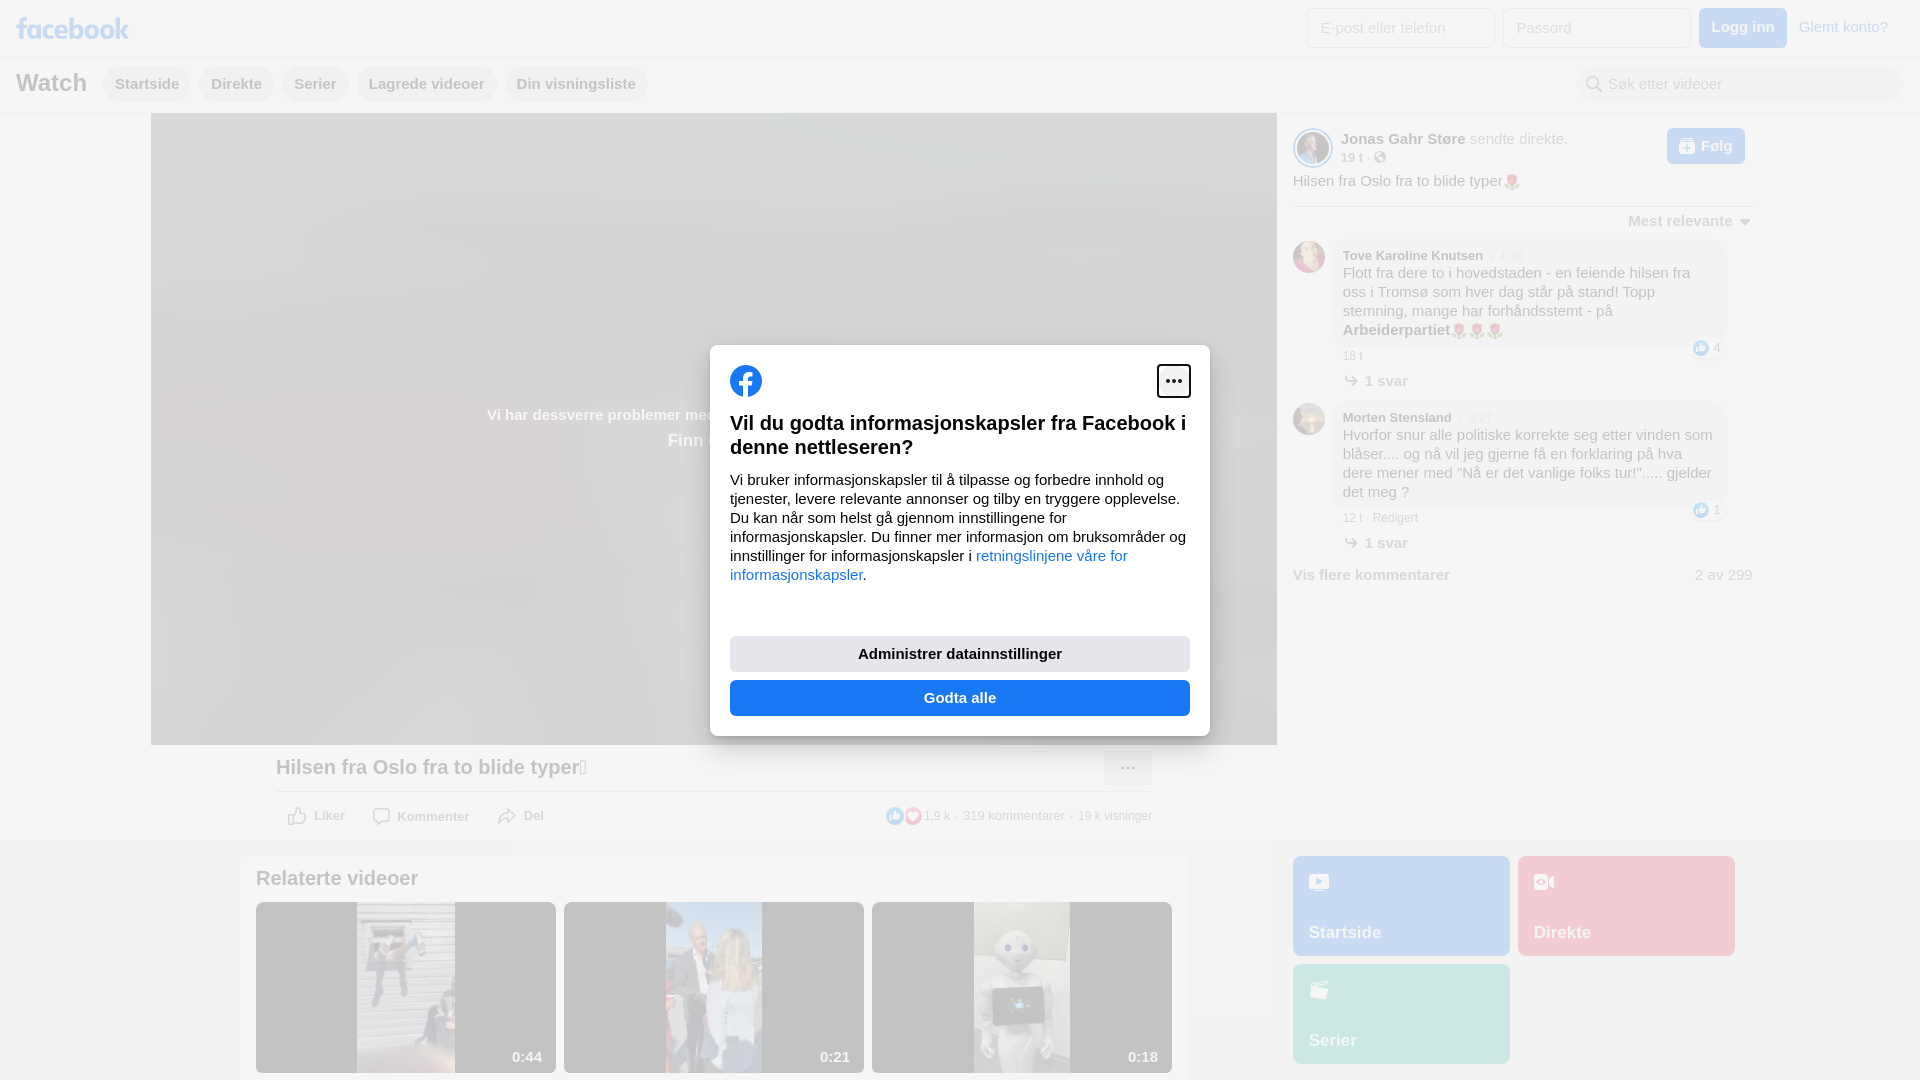This screenshot has width=1920, height=1080.
Task: Open the three-dots menu in cookie dialog
Action: coord(1173,381)
